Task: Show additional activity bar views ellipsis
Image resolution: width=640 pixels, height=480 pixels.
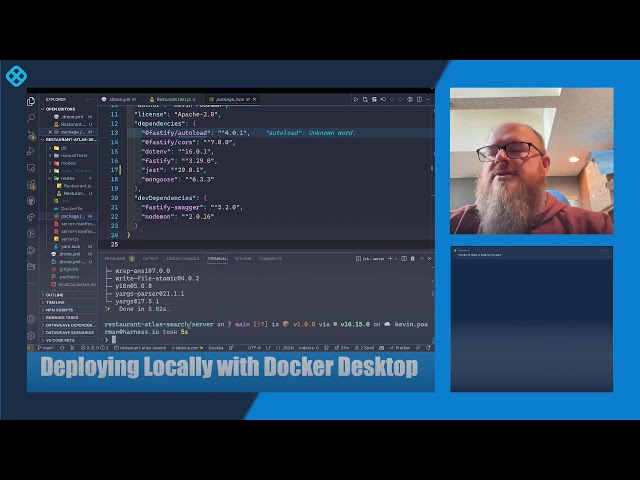Action: coord(31,283)
